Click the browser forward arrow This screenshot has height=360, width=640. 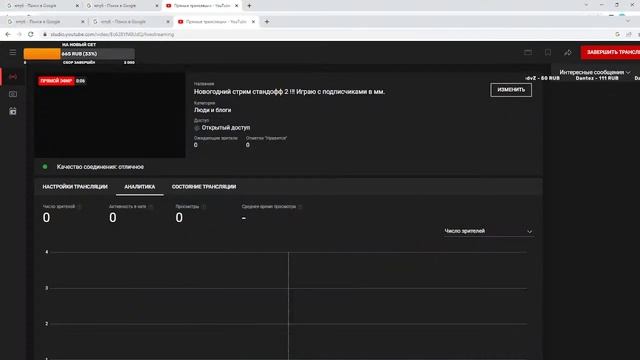[19, 34]
